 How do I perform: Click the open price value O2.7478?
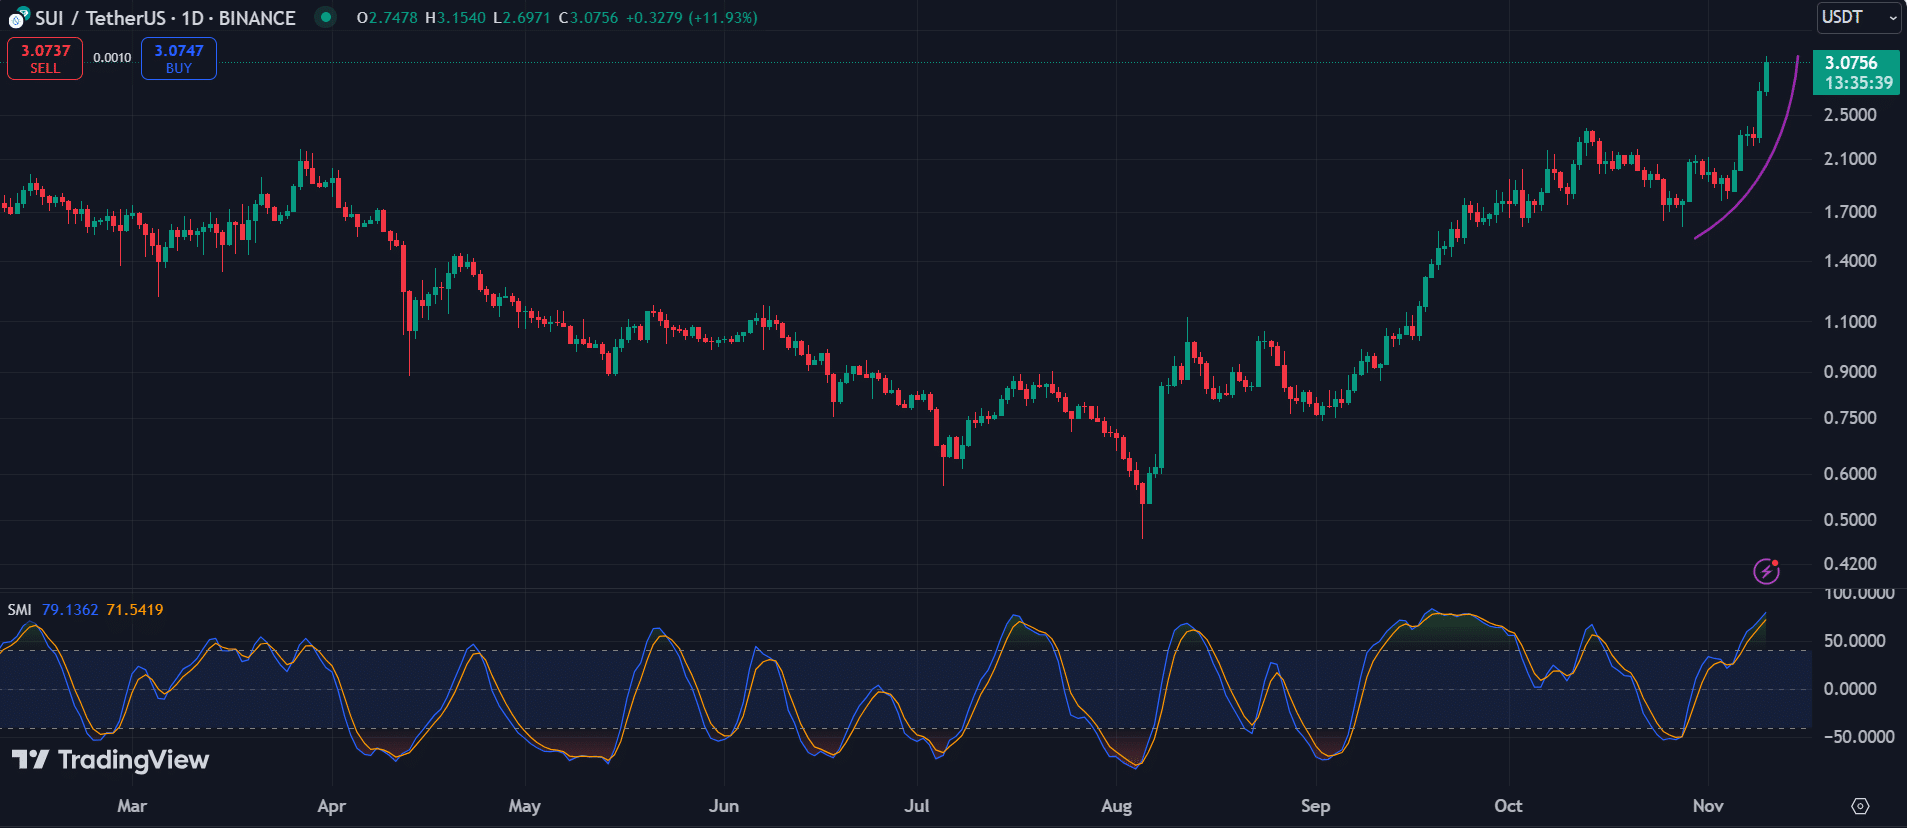387,18
